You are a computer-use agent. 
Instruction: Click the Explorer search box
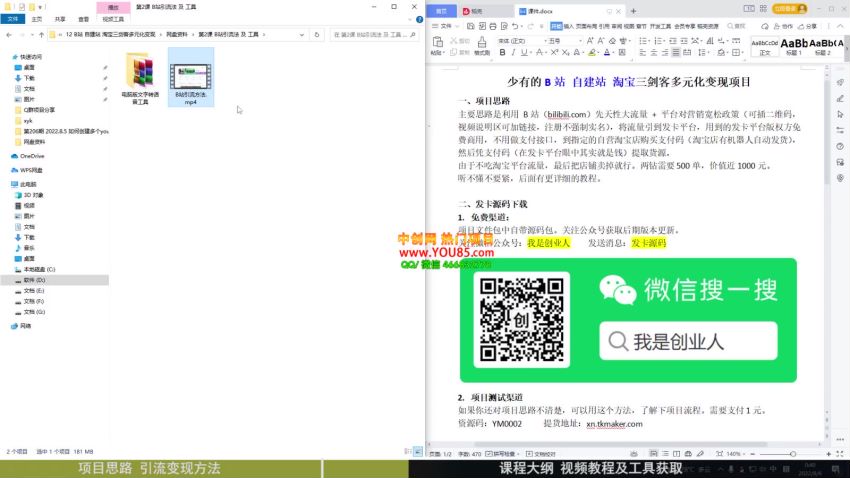(x=374, y=35)
